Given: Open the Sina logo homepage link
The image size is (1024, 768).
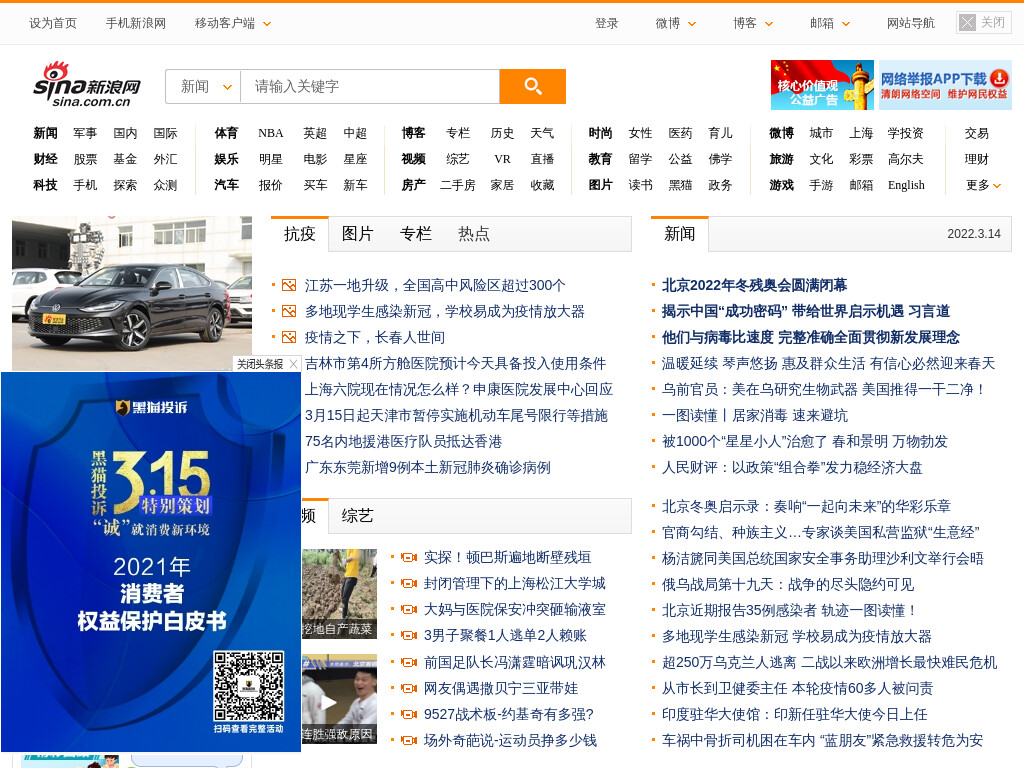Looking at the screenshot, I should 87,85.
